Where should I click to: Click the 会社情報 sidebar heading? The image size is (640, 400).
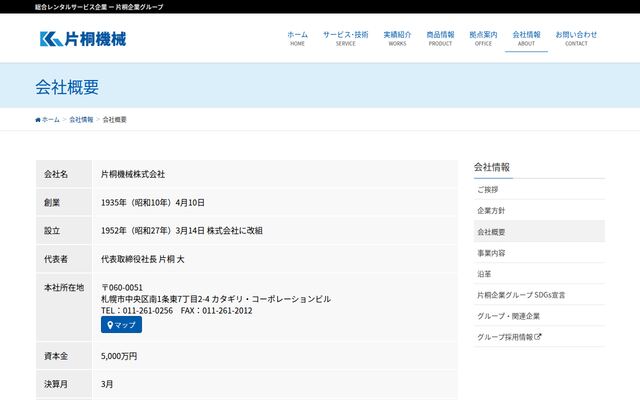491,167
